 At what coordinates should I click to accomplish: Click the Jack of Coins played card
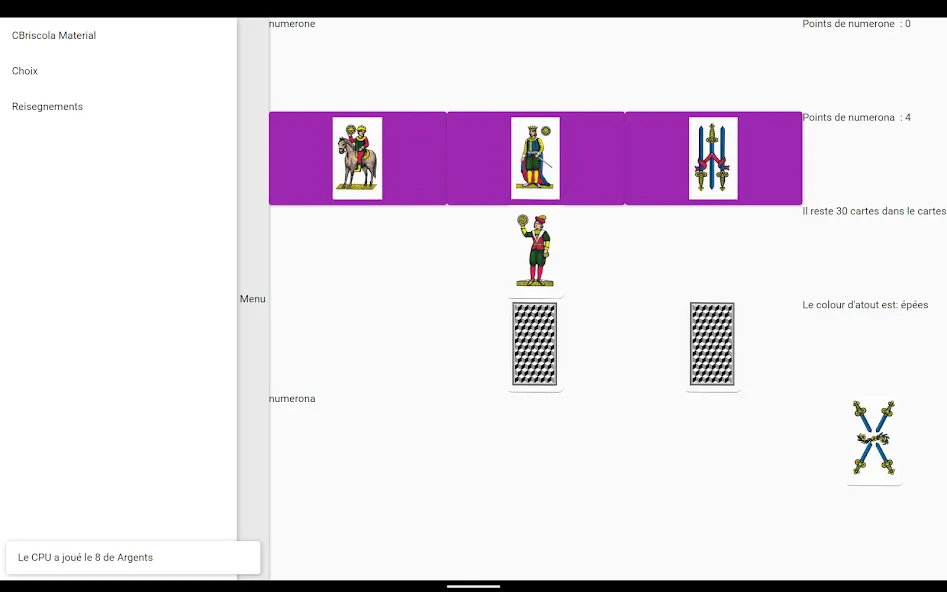535,251
